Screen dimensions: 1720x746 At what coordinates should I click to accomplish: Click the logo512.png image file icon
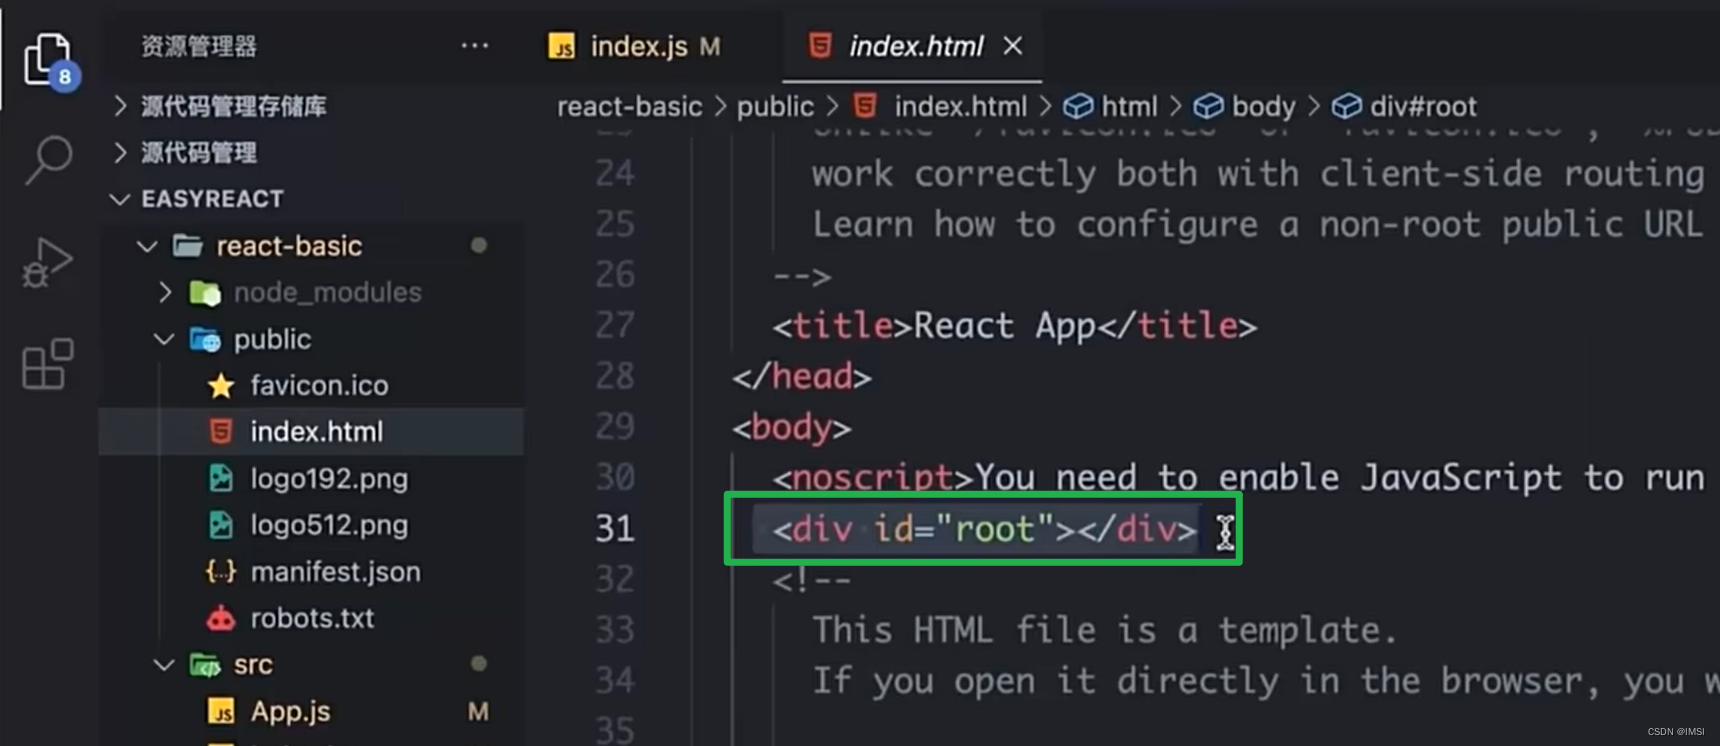221,525
